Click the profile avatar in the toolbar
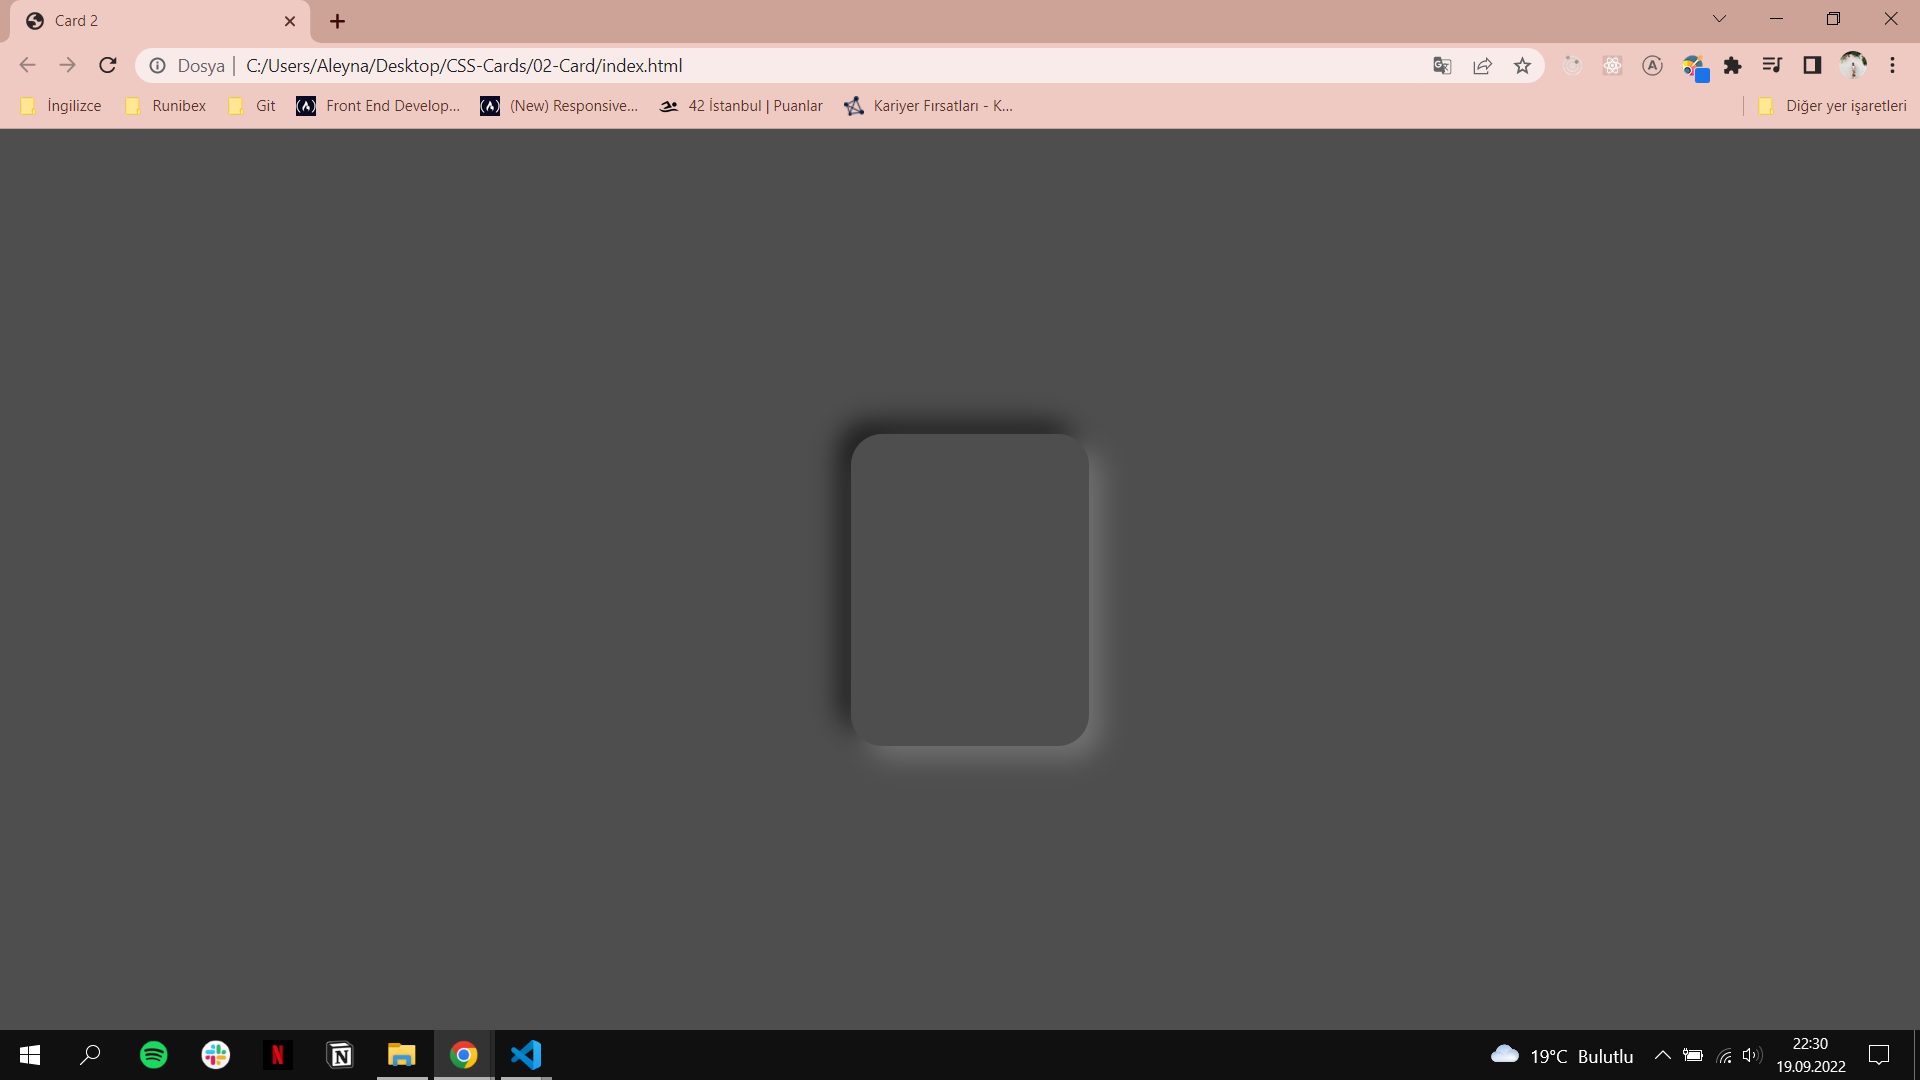This screenshot has width=1920, height=1080. (1853, 65)
